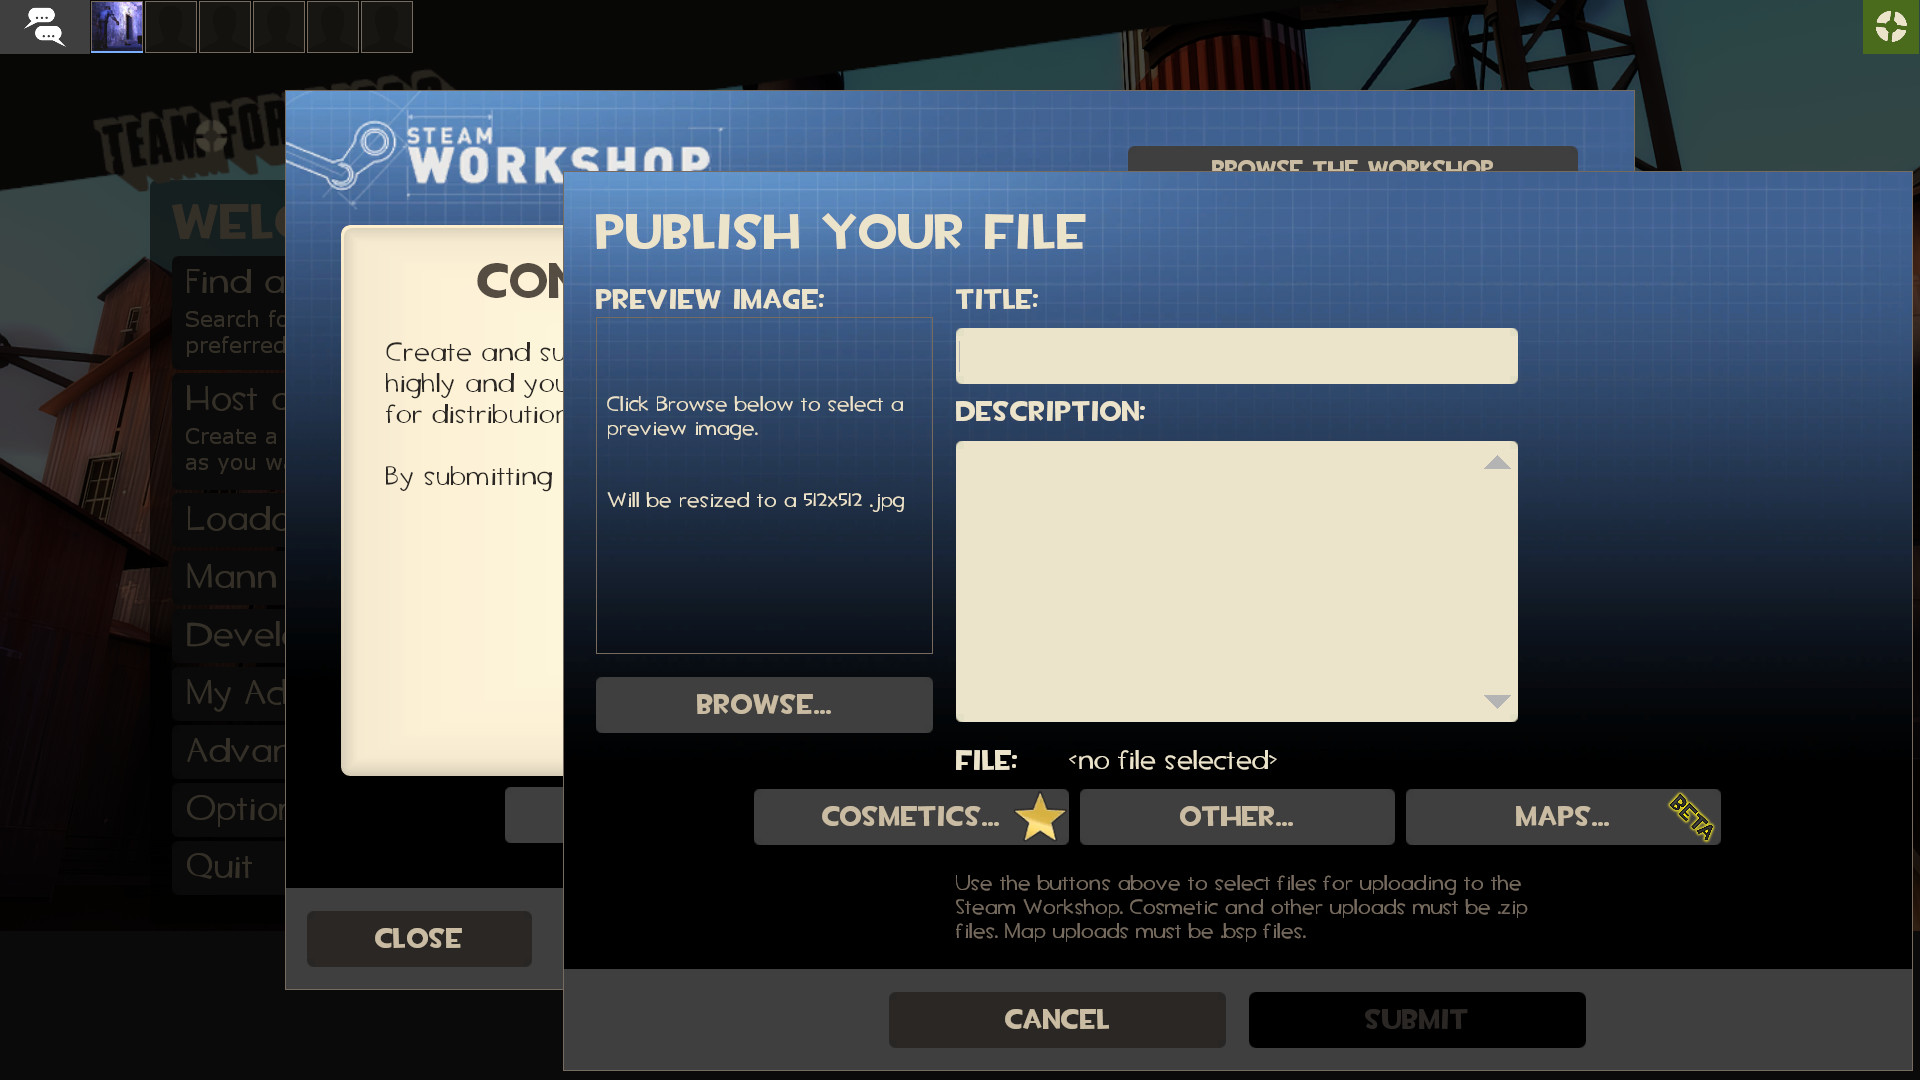Click inside the TITLE input field
Image resolution: width=1920 pixels, height=1080 pixels.
pyautogui.click(x=1236, y=355)
